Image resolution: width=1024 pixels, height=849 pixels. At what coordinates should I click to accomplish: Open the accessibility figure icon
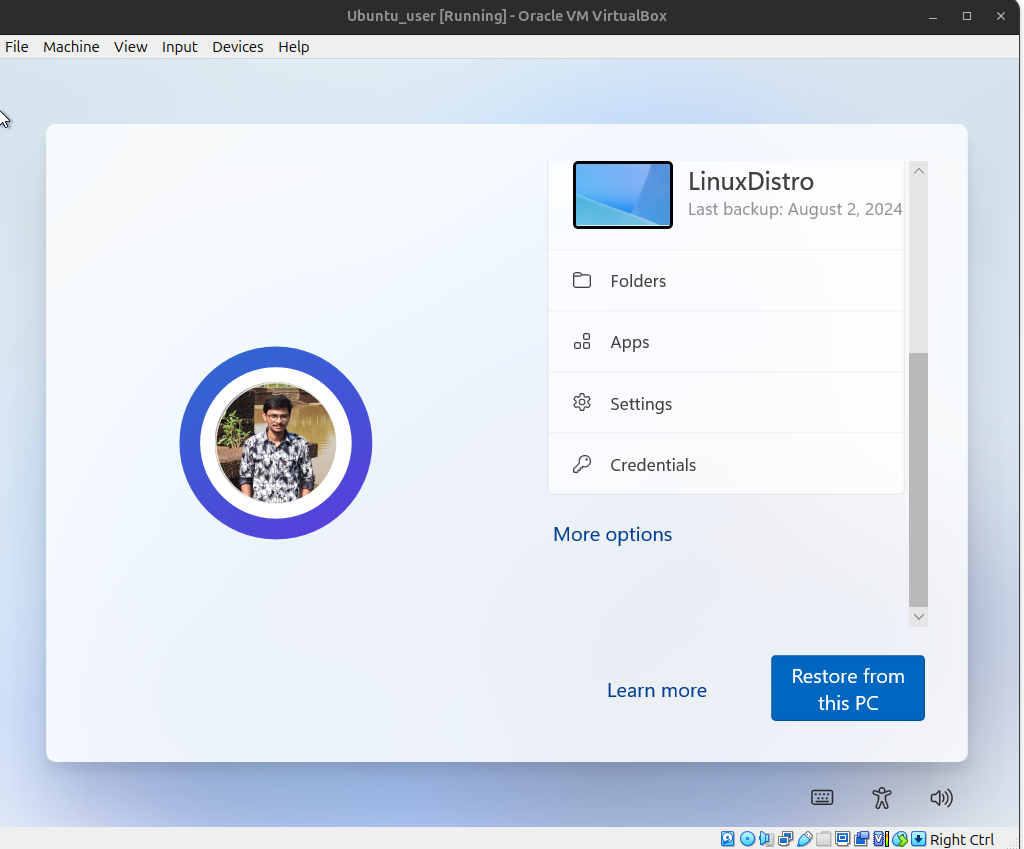tap(882, 797)
